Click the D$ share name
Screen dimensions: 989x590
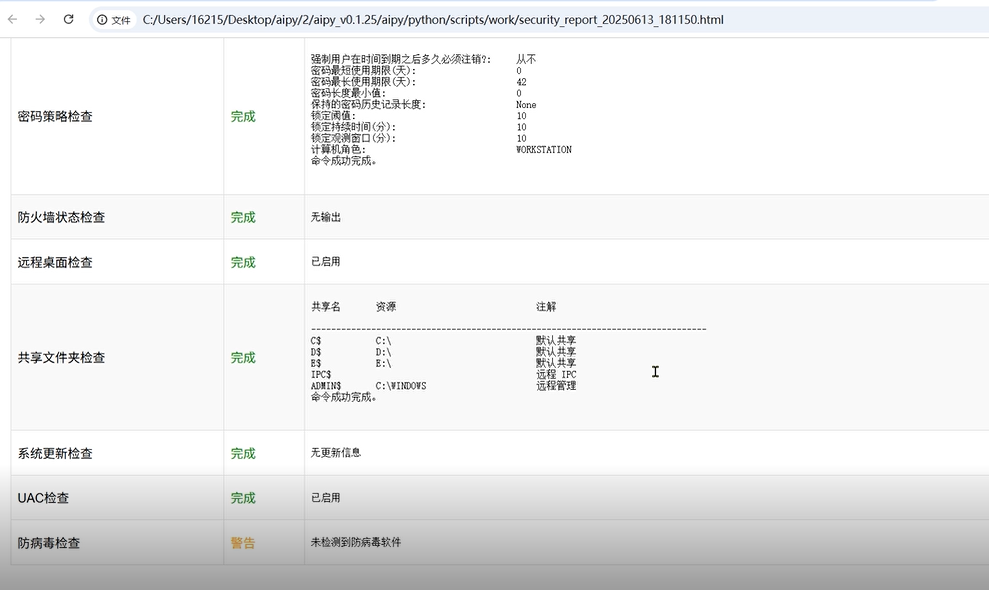pos(316,352)
